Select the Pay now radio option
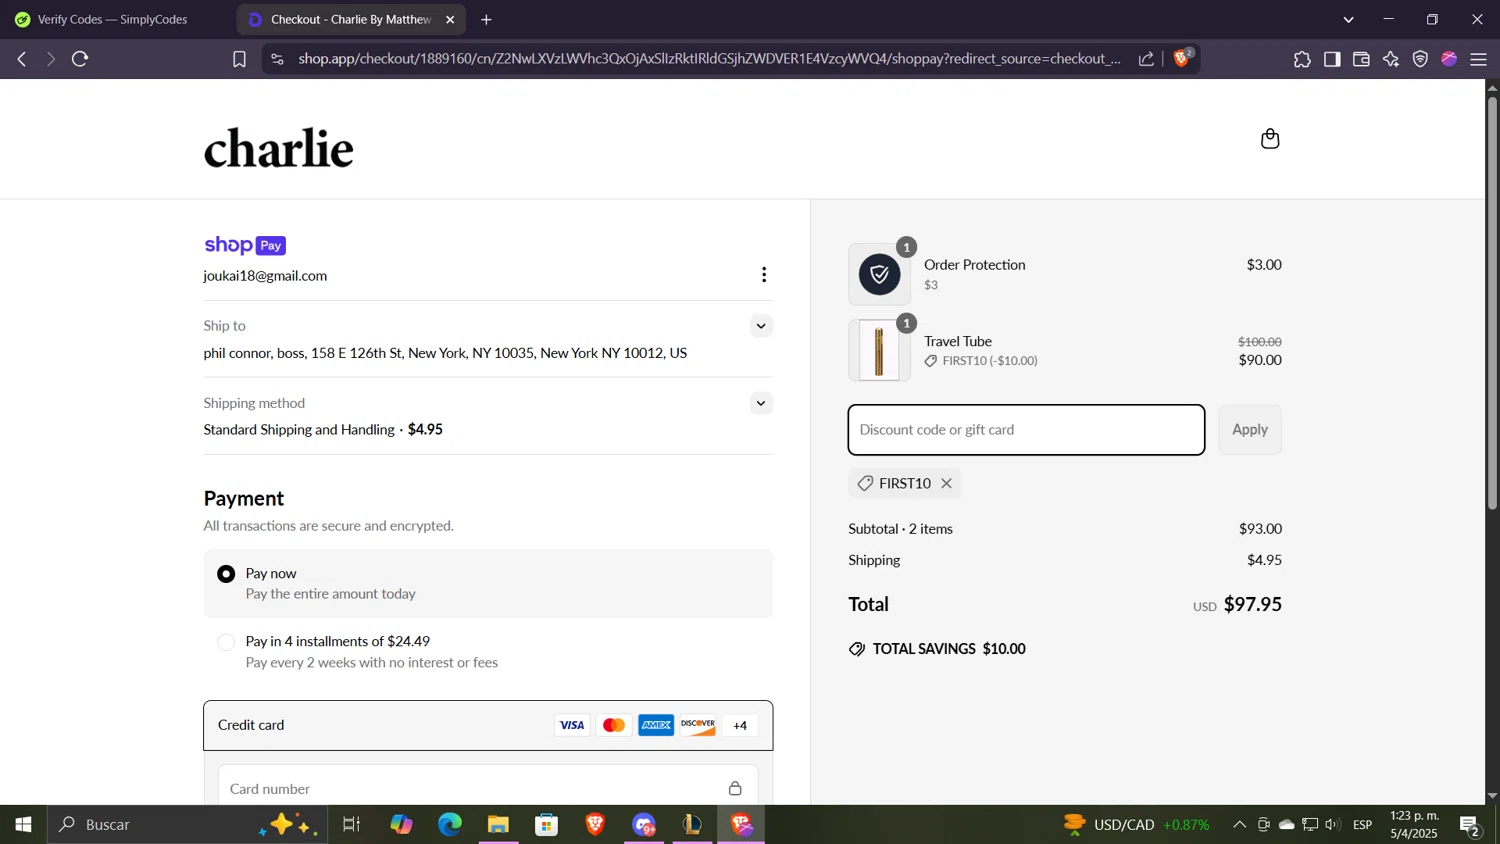The height and width of the screenshot is (844, 1500). (227, 574)
